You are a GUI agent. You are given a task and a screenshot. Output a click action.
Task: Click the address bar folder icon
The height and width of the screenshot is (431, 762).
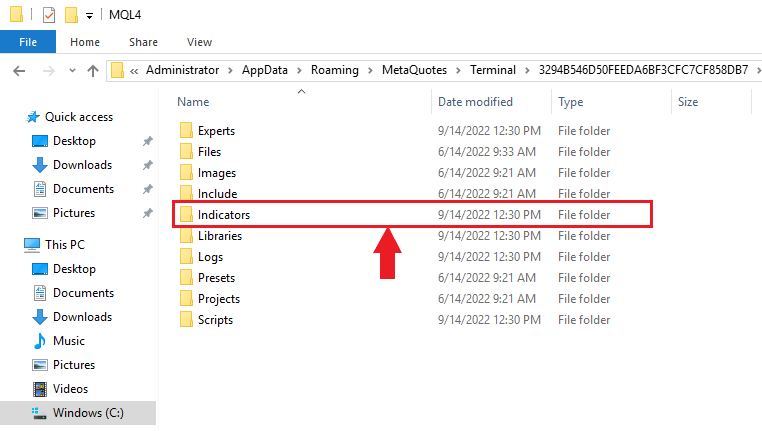117,70
